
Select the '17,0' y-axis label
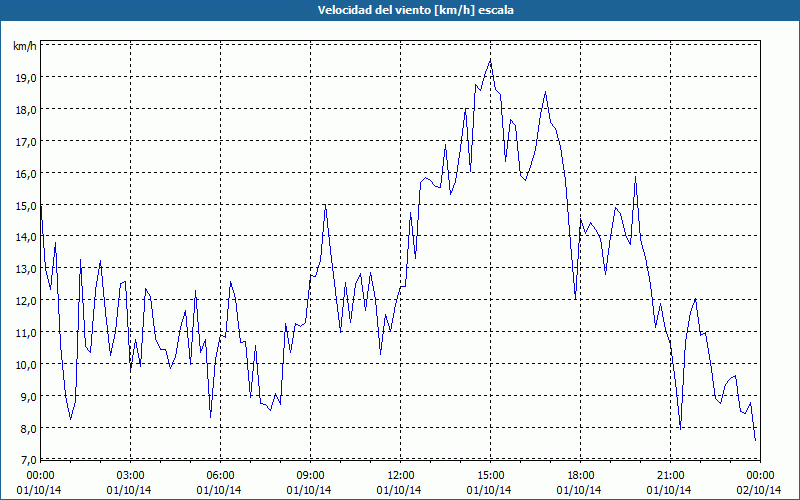point(26,142)
